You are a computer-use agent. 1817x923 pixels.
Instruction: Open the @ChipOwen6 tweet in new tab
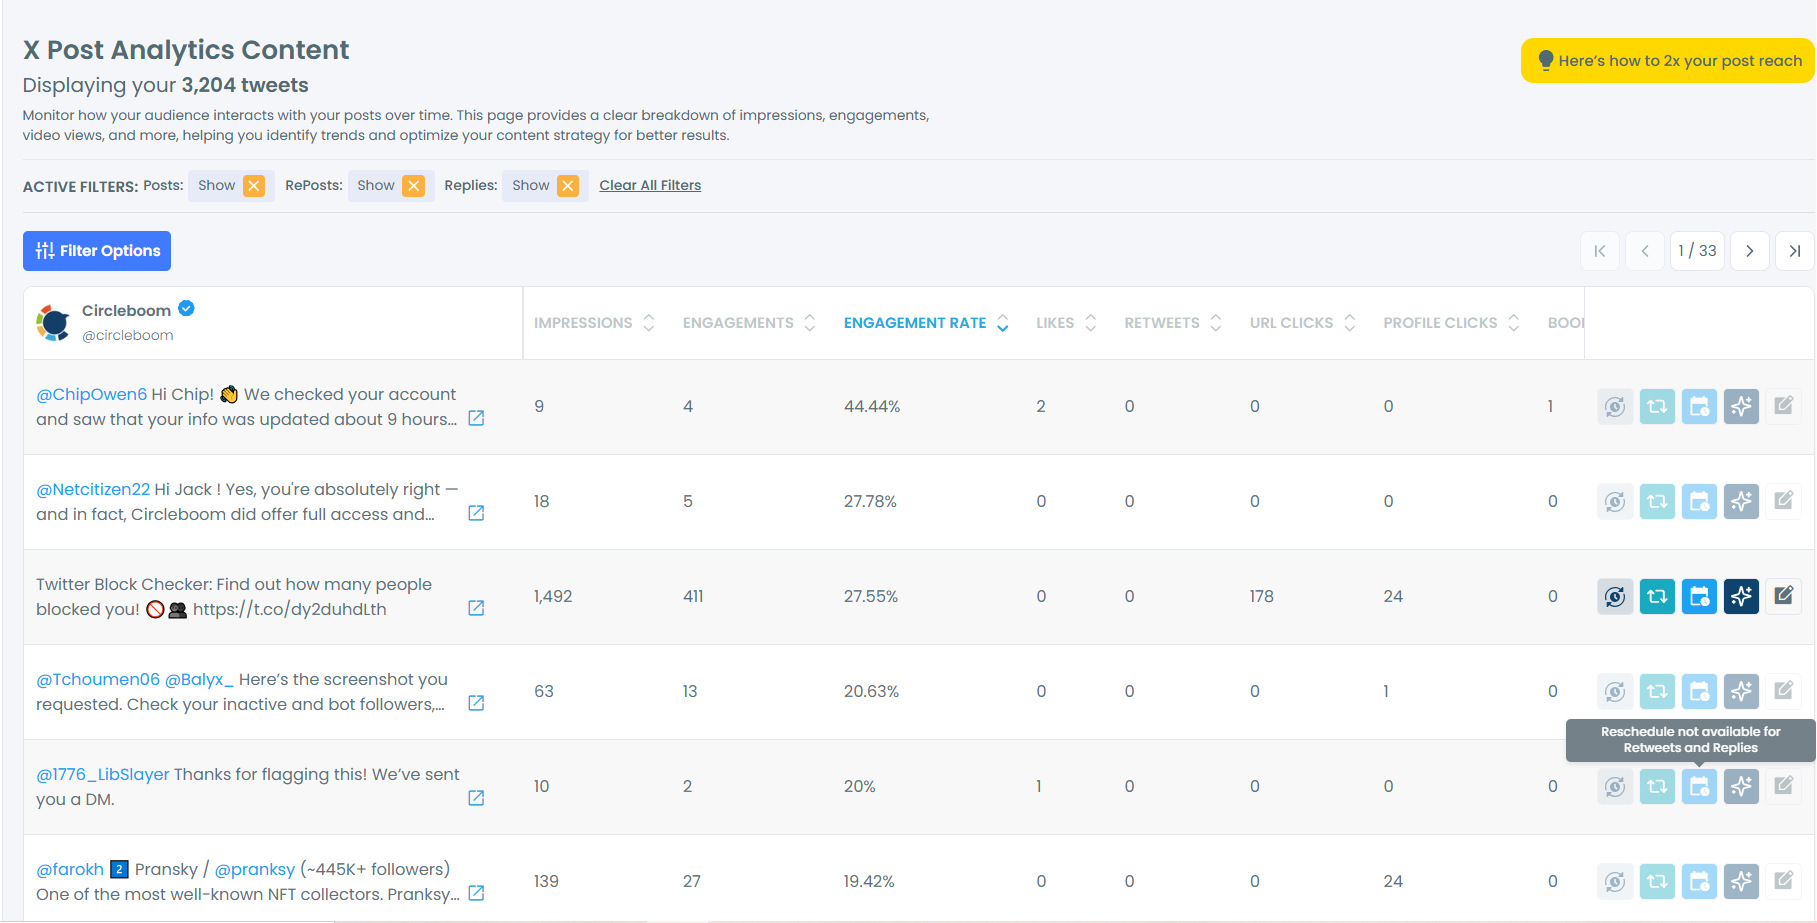[476, 418]
